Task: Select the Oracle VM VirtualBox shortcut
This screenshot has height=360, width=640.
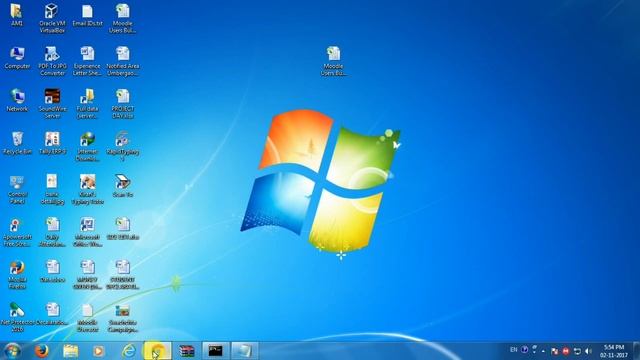Action: pyautogui.click(x=52, y=18)
